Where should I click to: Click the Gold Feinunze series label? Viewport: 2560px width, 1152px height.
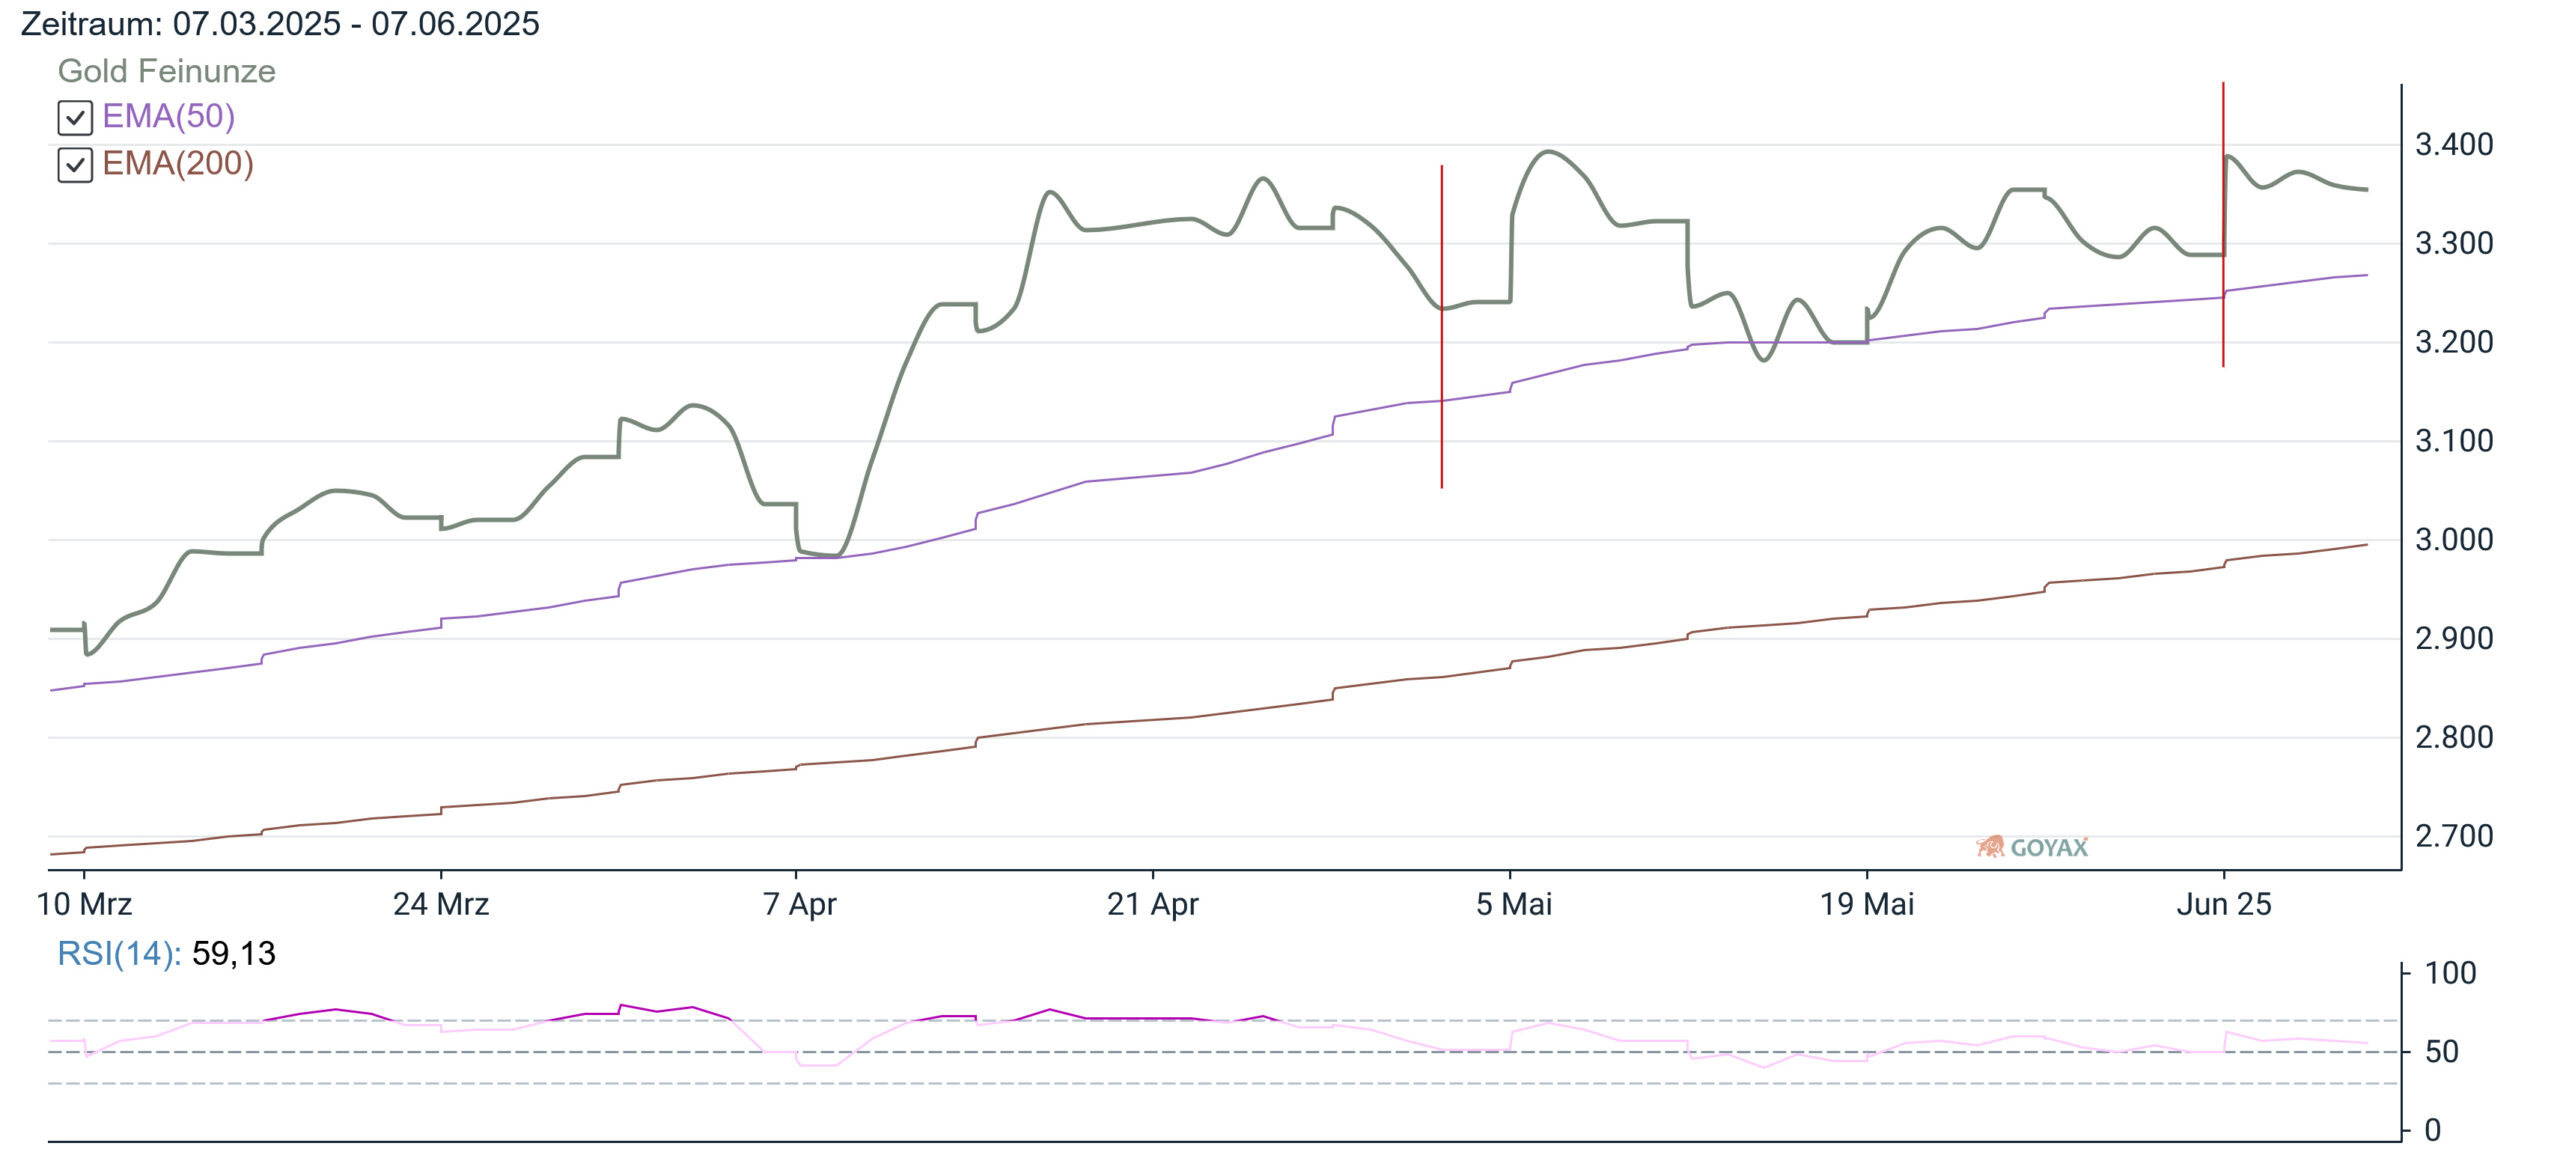pos(166,71)
